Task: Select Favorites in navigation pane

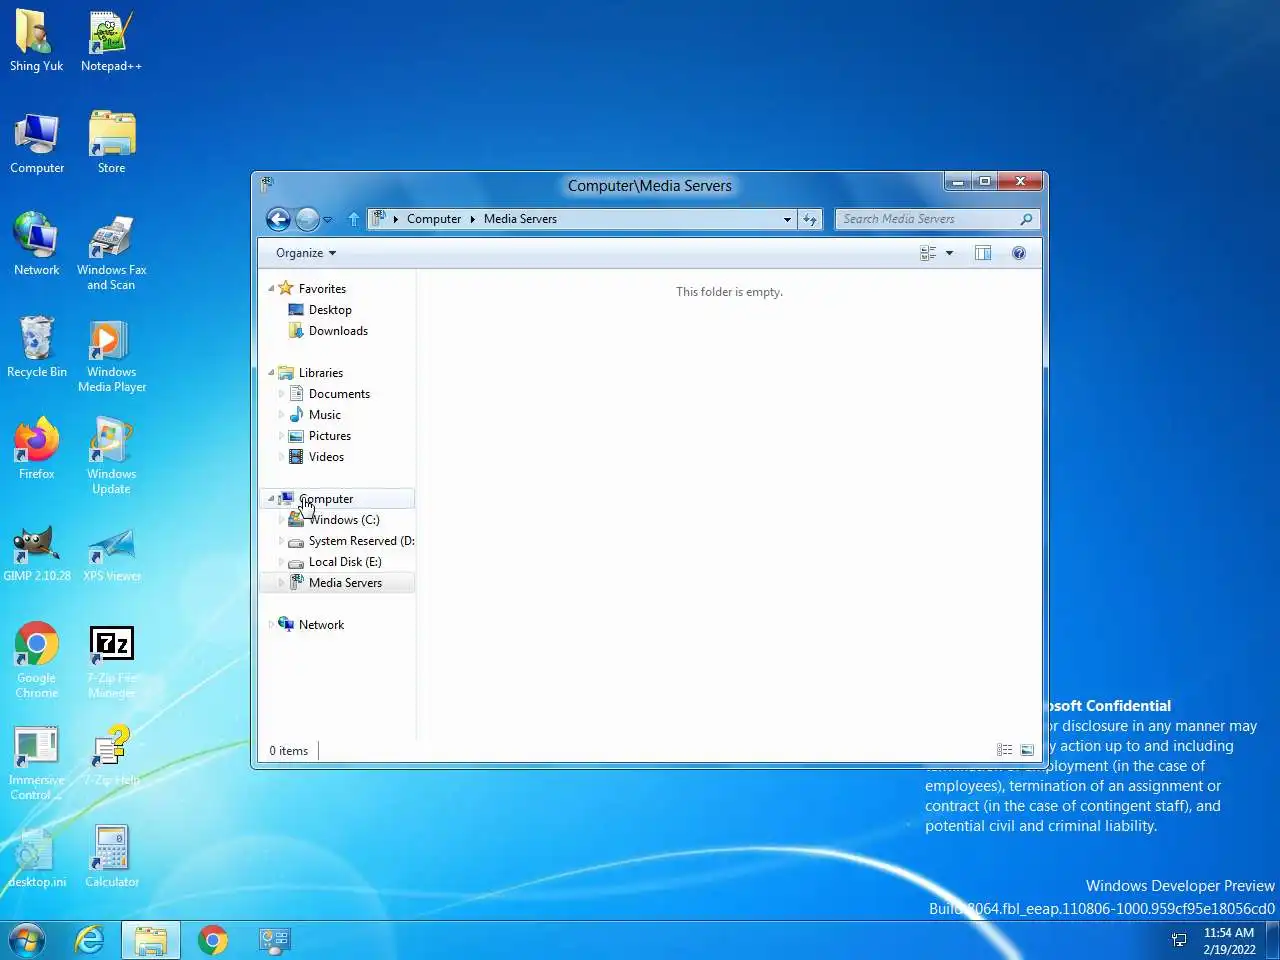Action: click(322, 289)
